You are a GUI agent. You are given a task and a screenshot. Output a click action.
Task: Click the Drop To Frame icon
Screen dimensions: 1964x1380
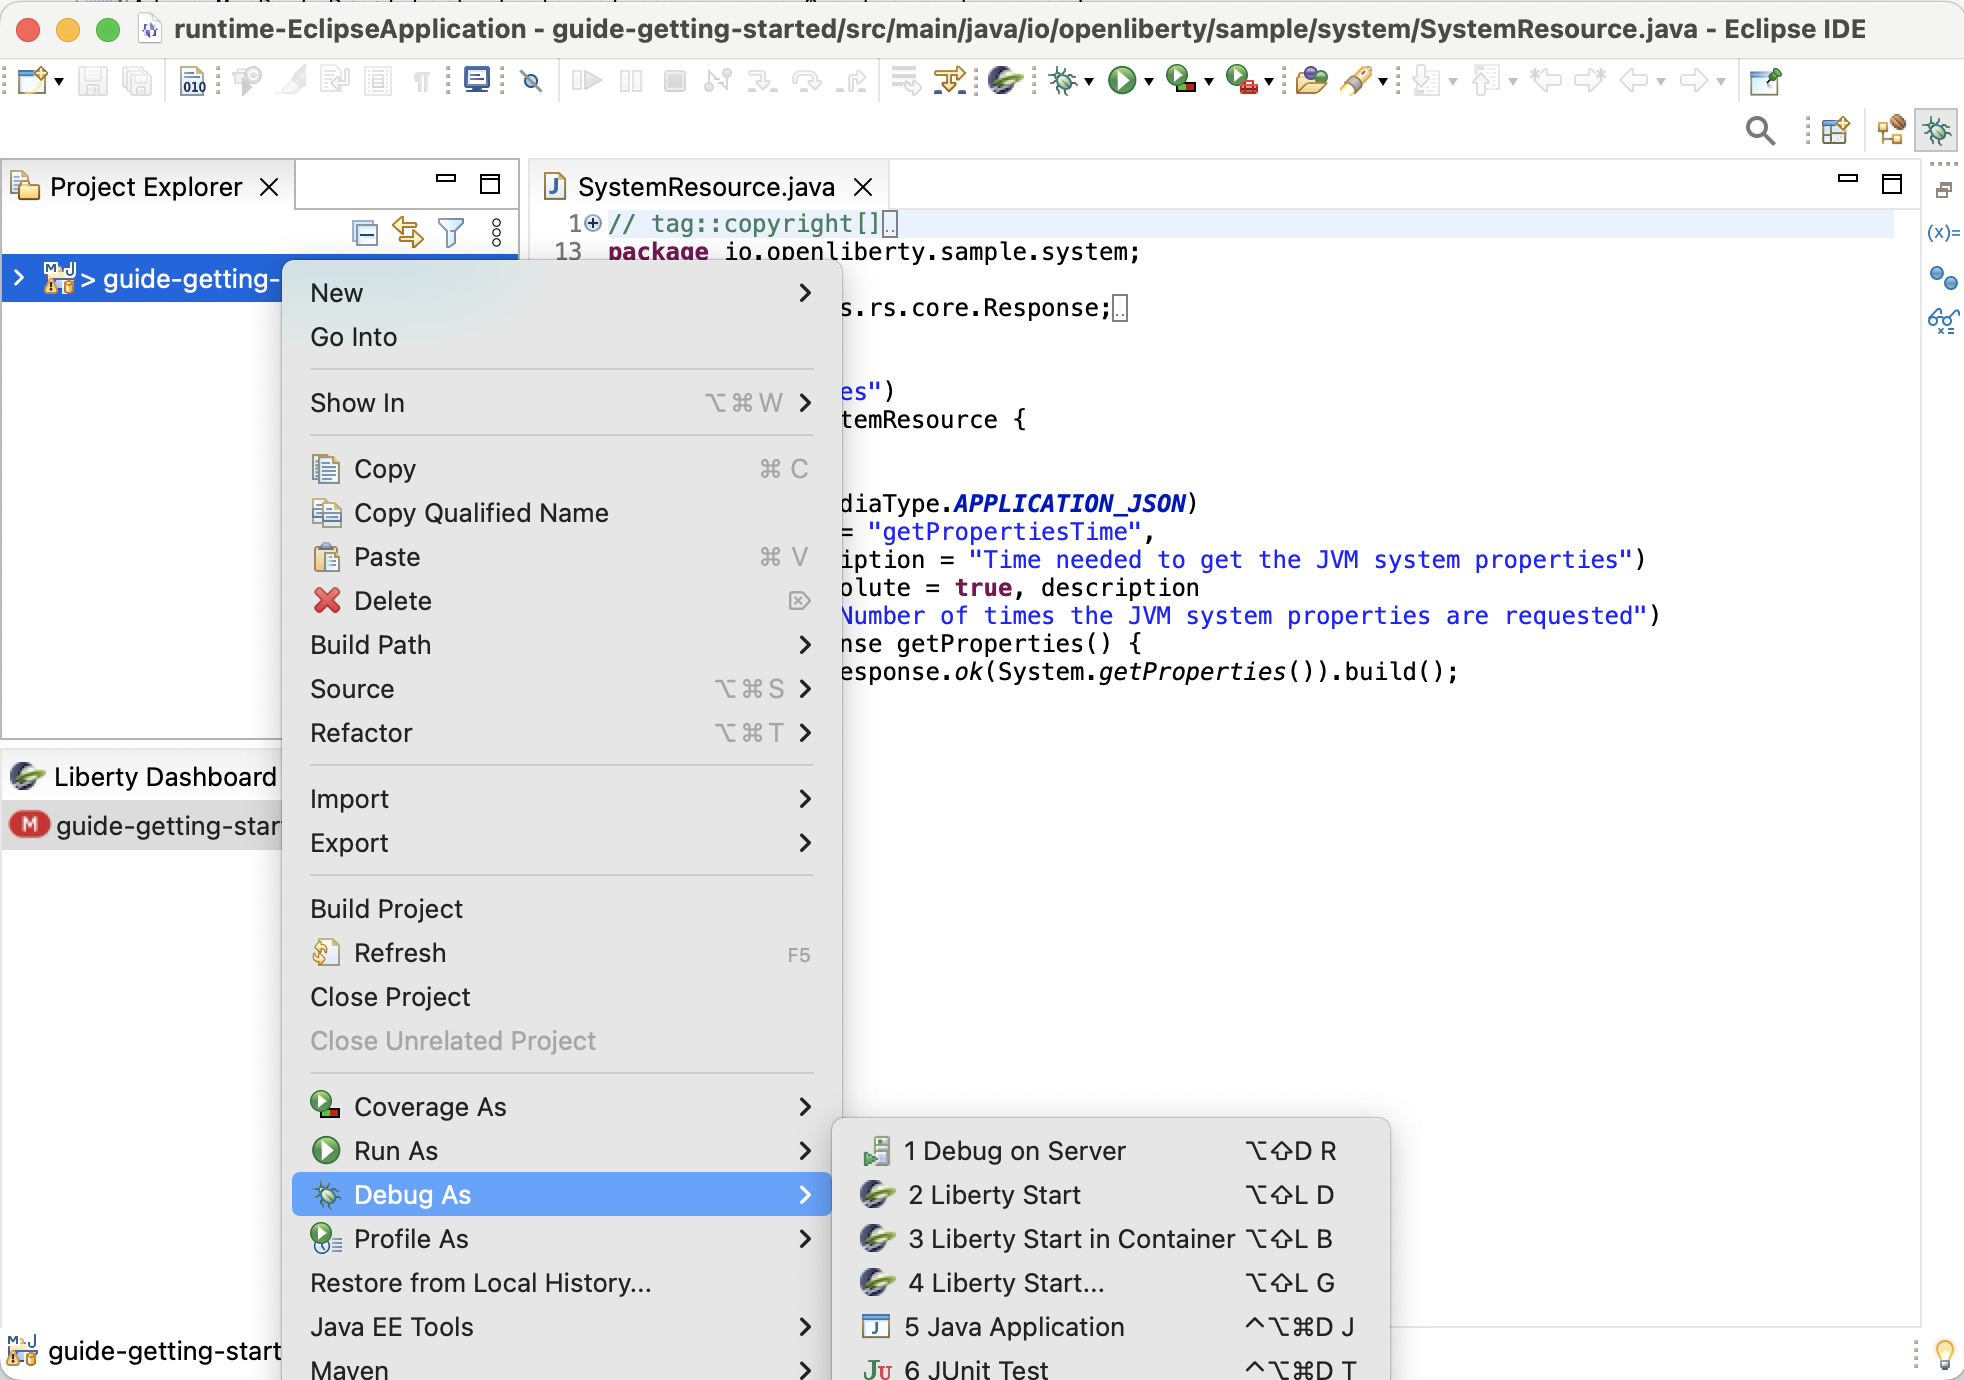point(905,81)
